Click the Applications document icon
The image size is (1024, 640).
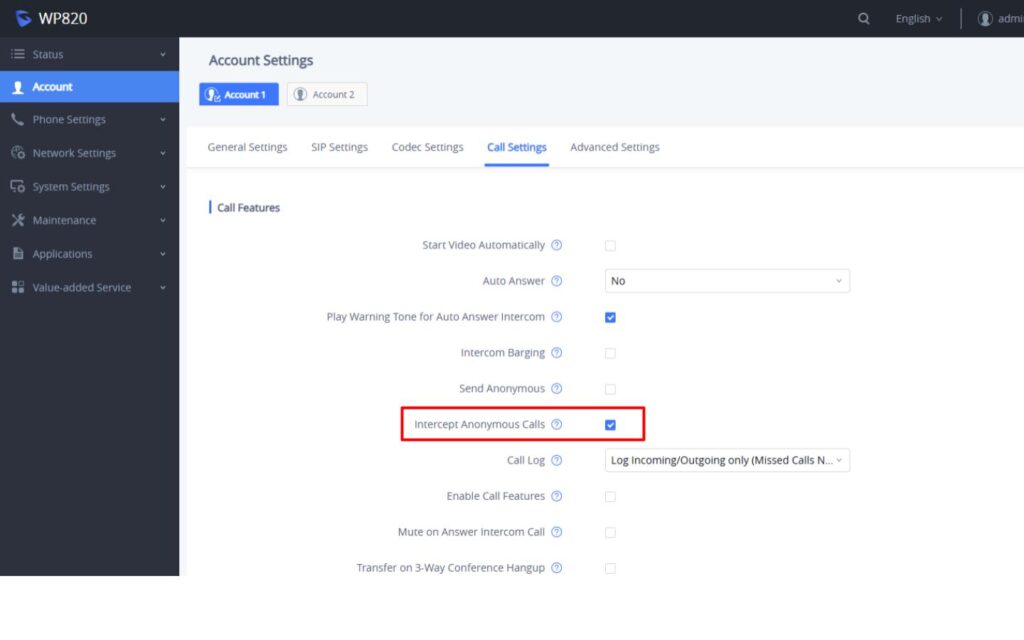click(x=18, y=253)
